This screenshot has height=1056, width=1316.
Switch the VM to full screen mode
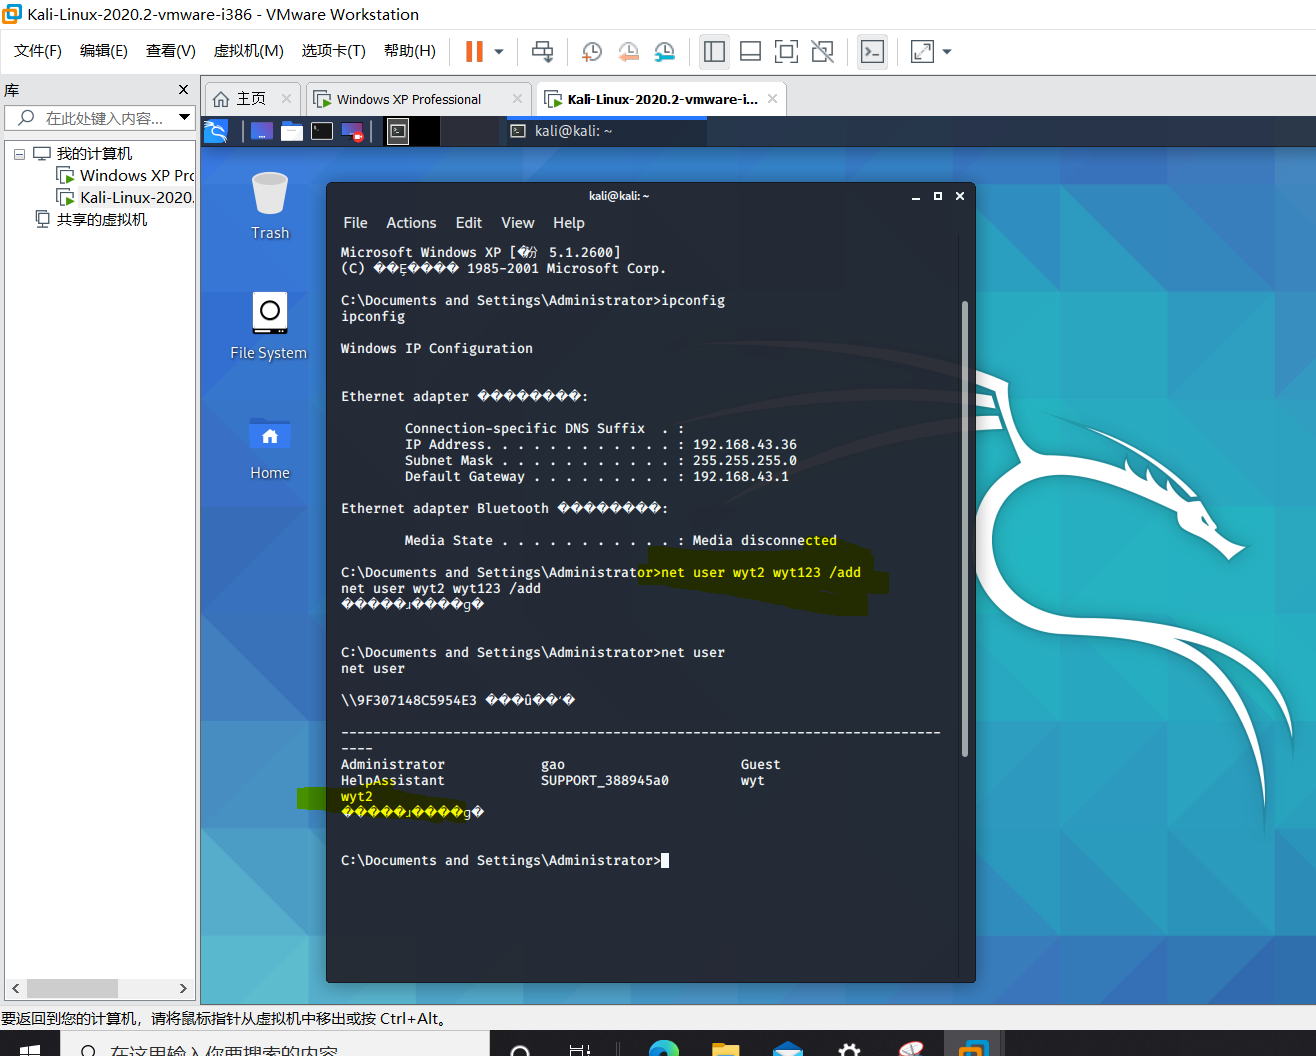pyautogui.click(x=786, y=51)
